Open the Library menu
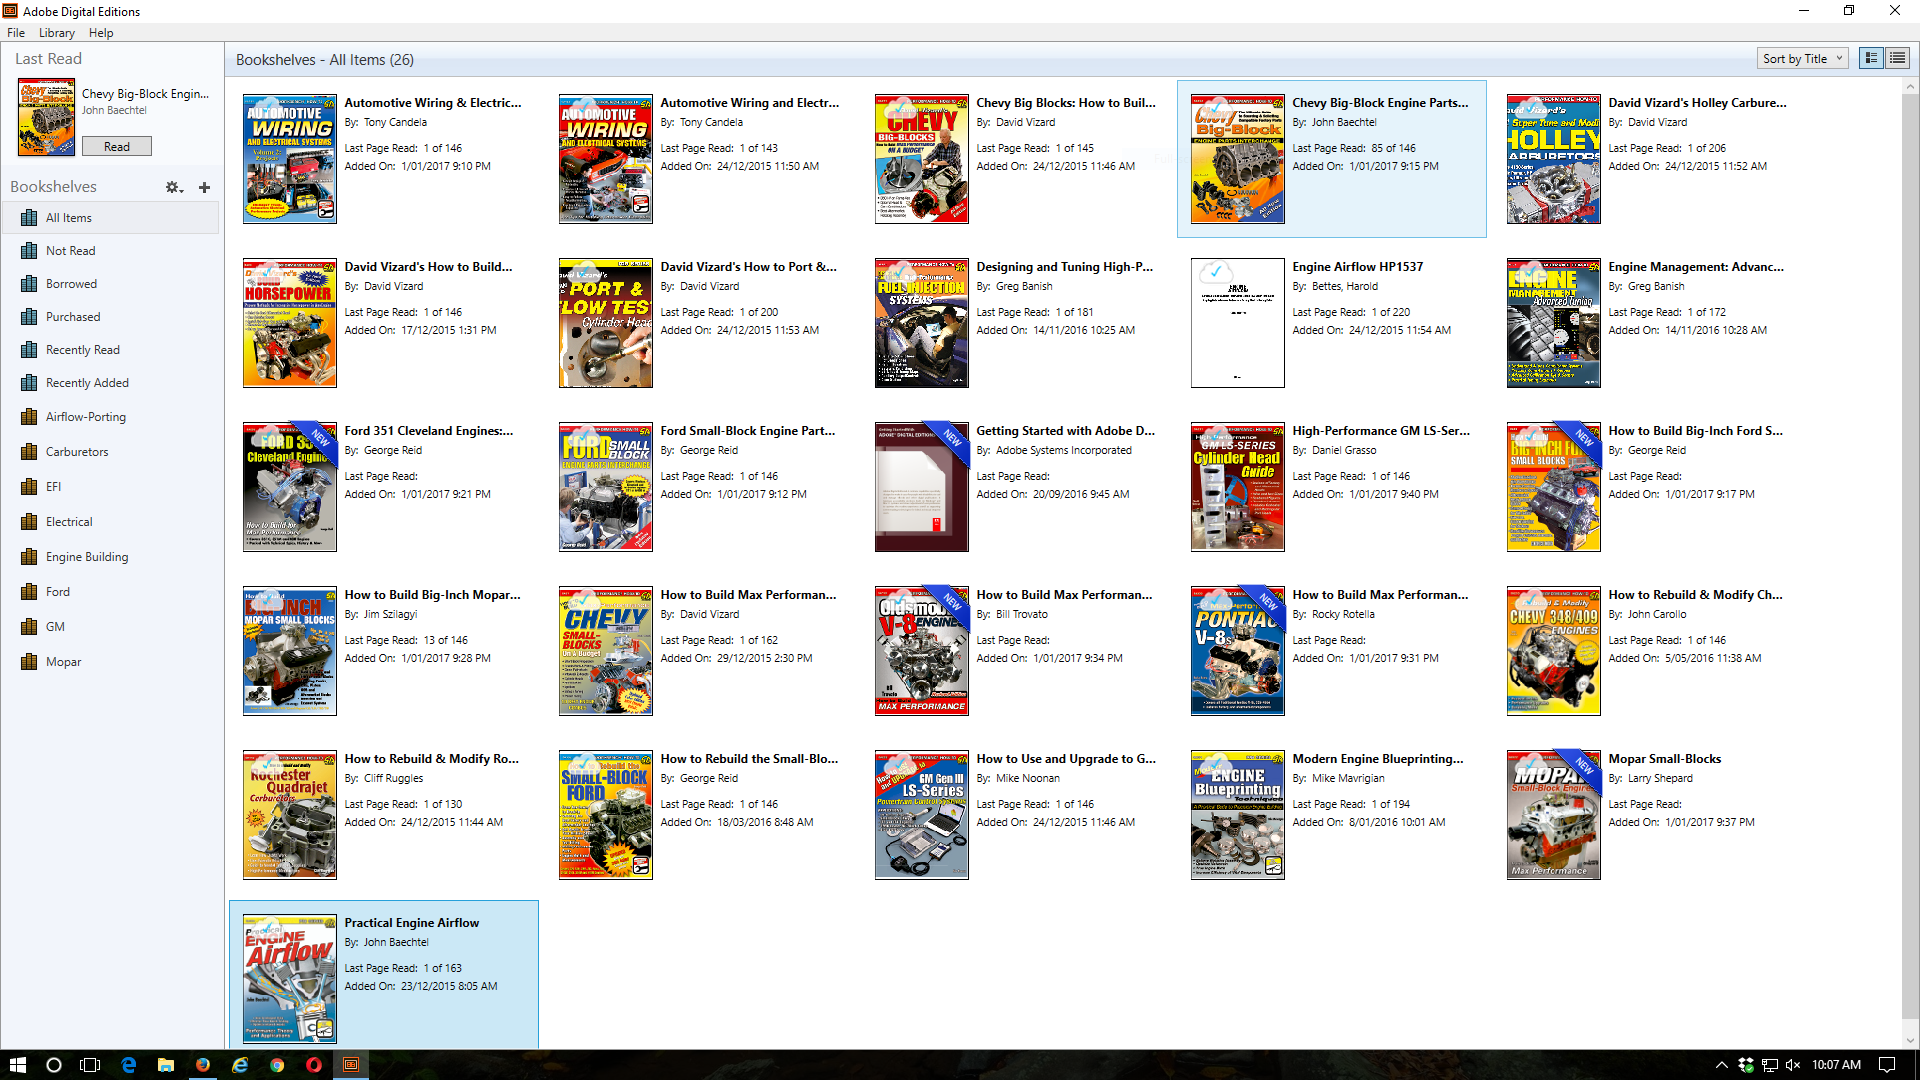This screenshot has width=1920, height=1080. click(x=57, y=33)
